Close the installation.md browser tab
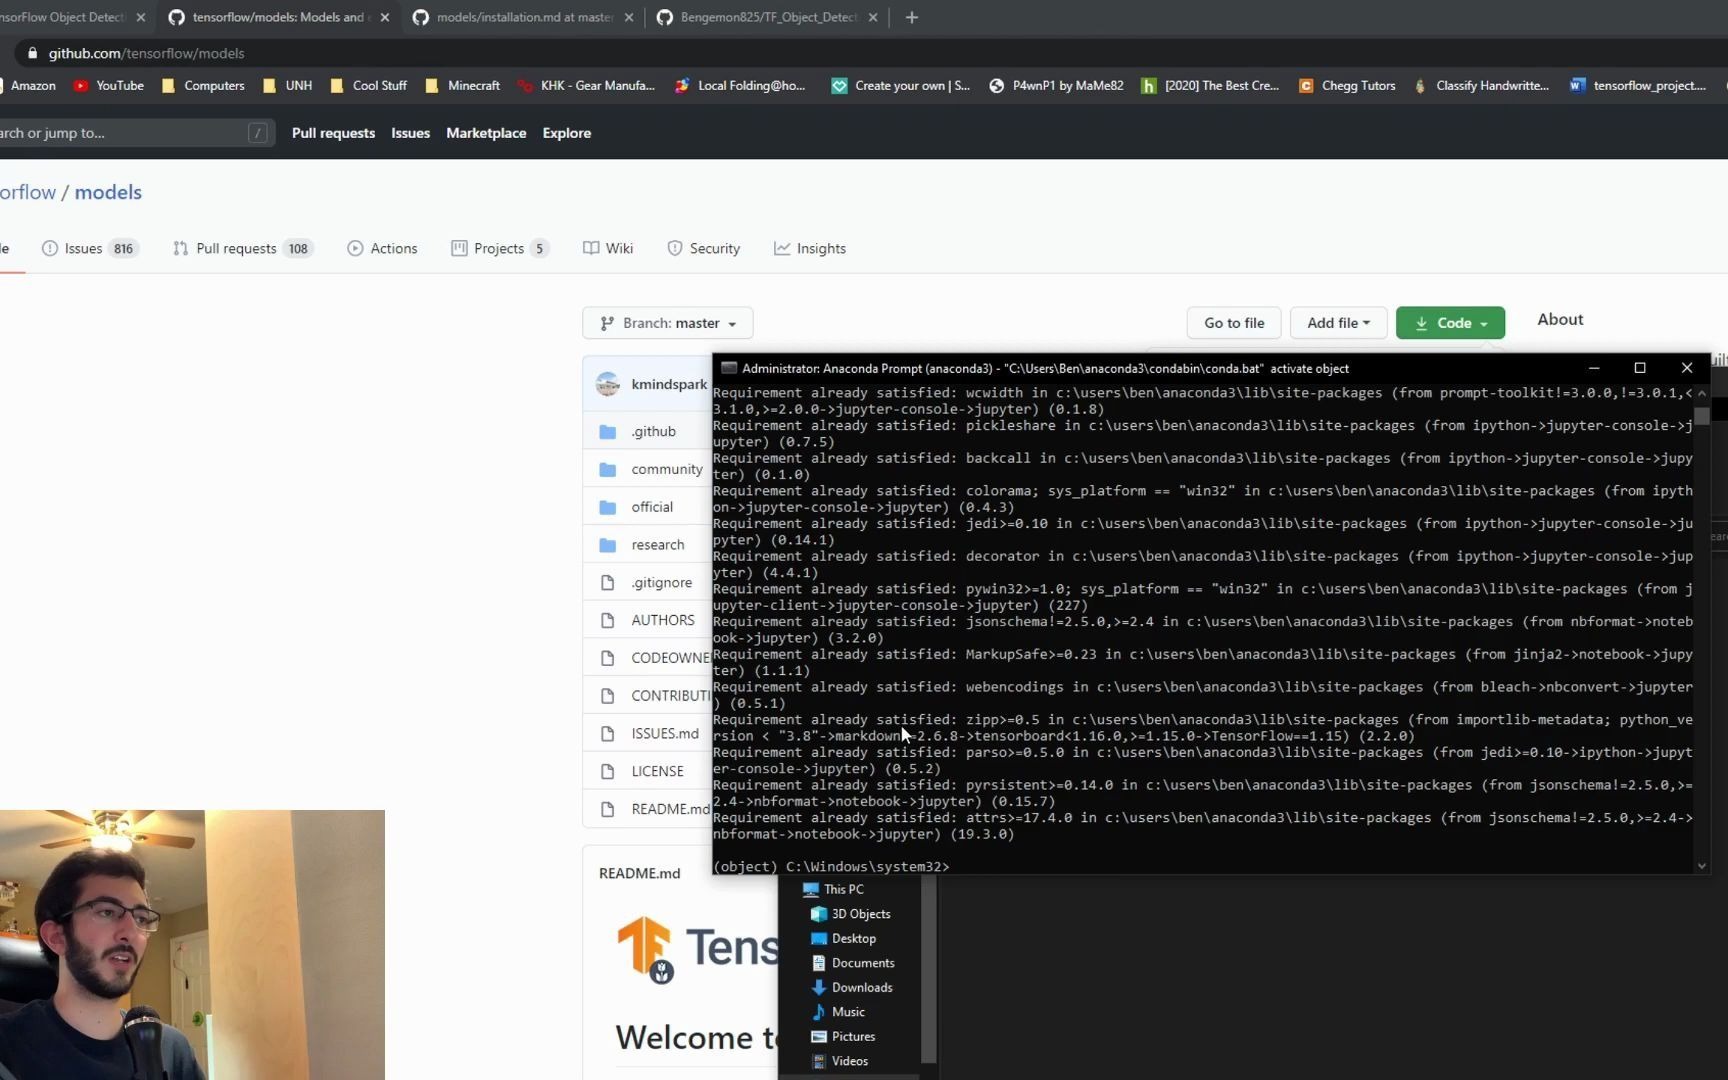Screen dimensions: 1728x1080 629,17
